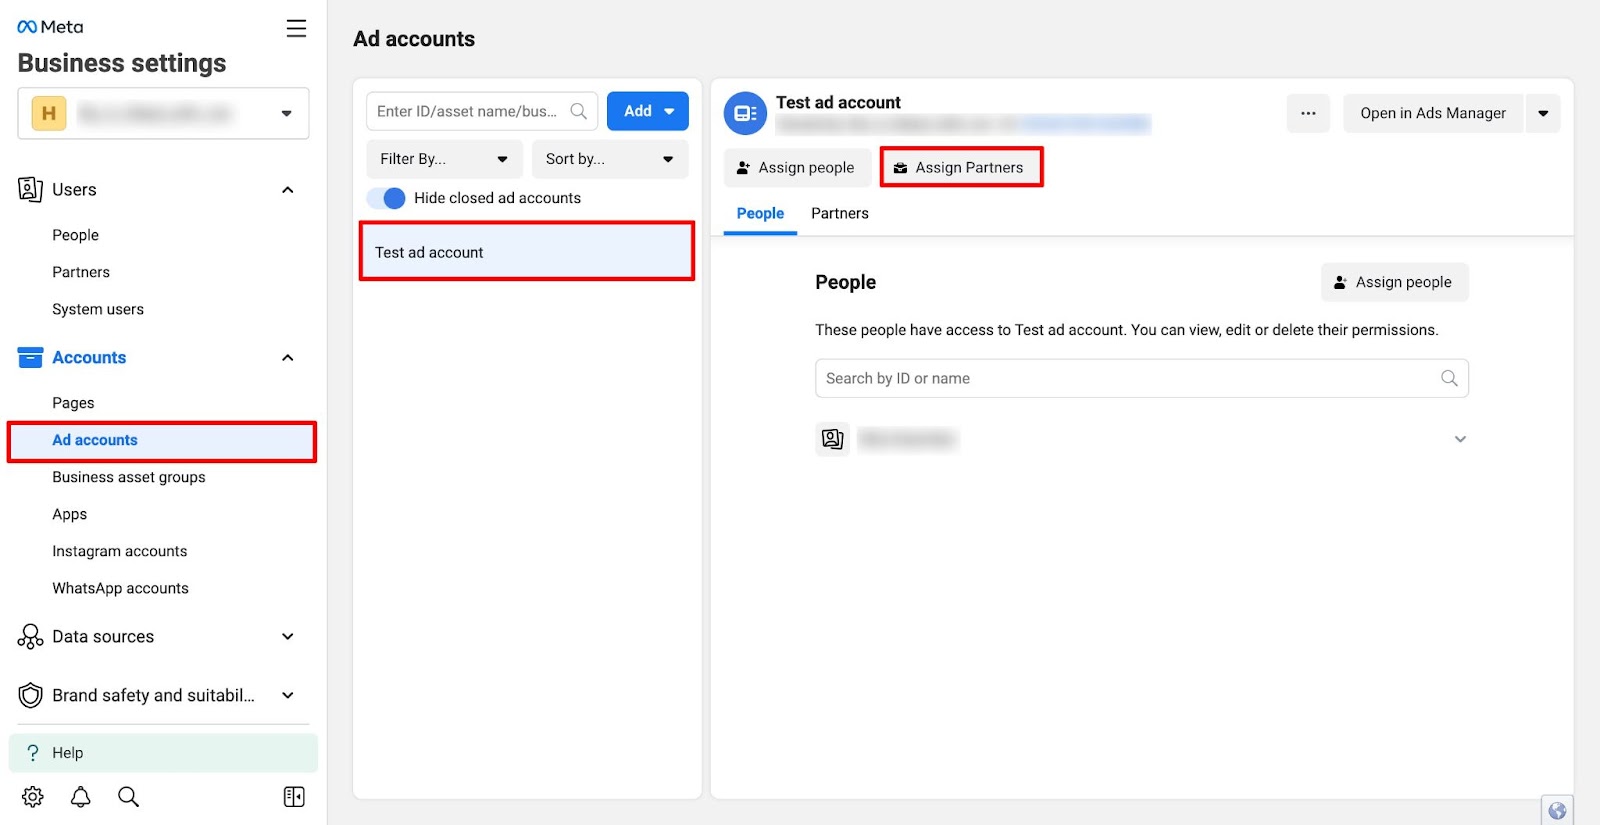This screenshot has height=825, width=1600.
Task: Open Pages under Accounts
Action: pos(73,403)
